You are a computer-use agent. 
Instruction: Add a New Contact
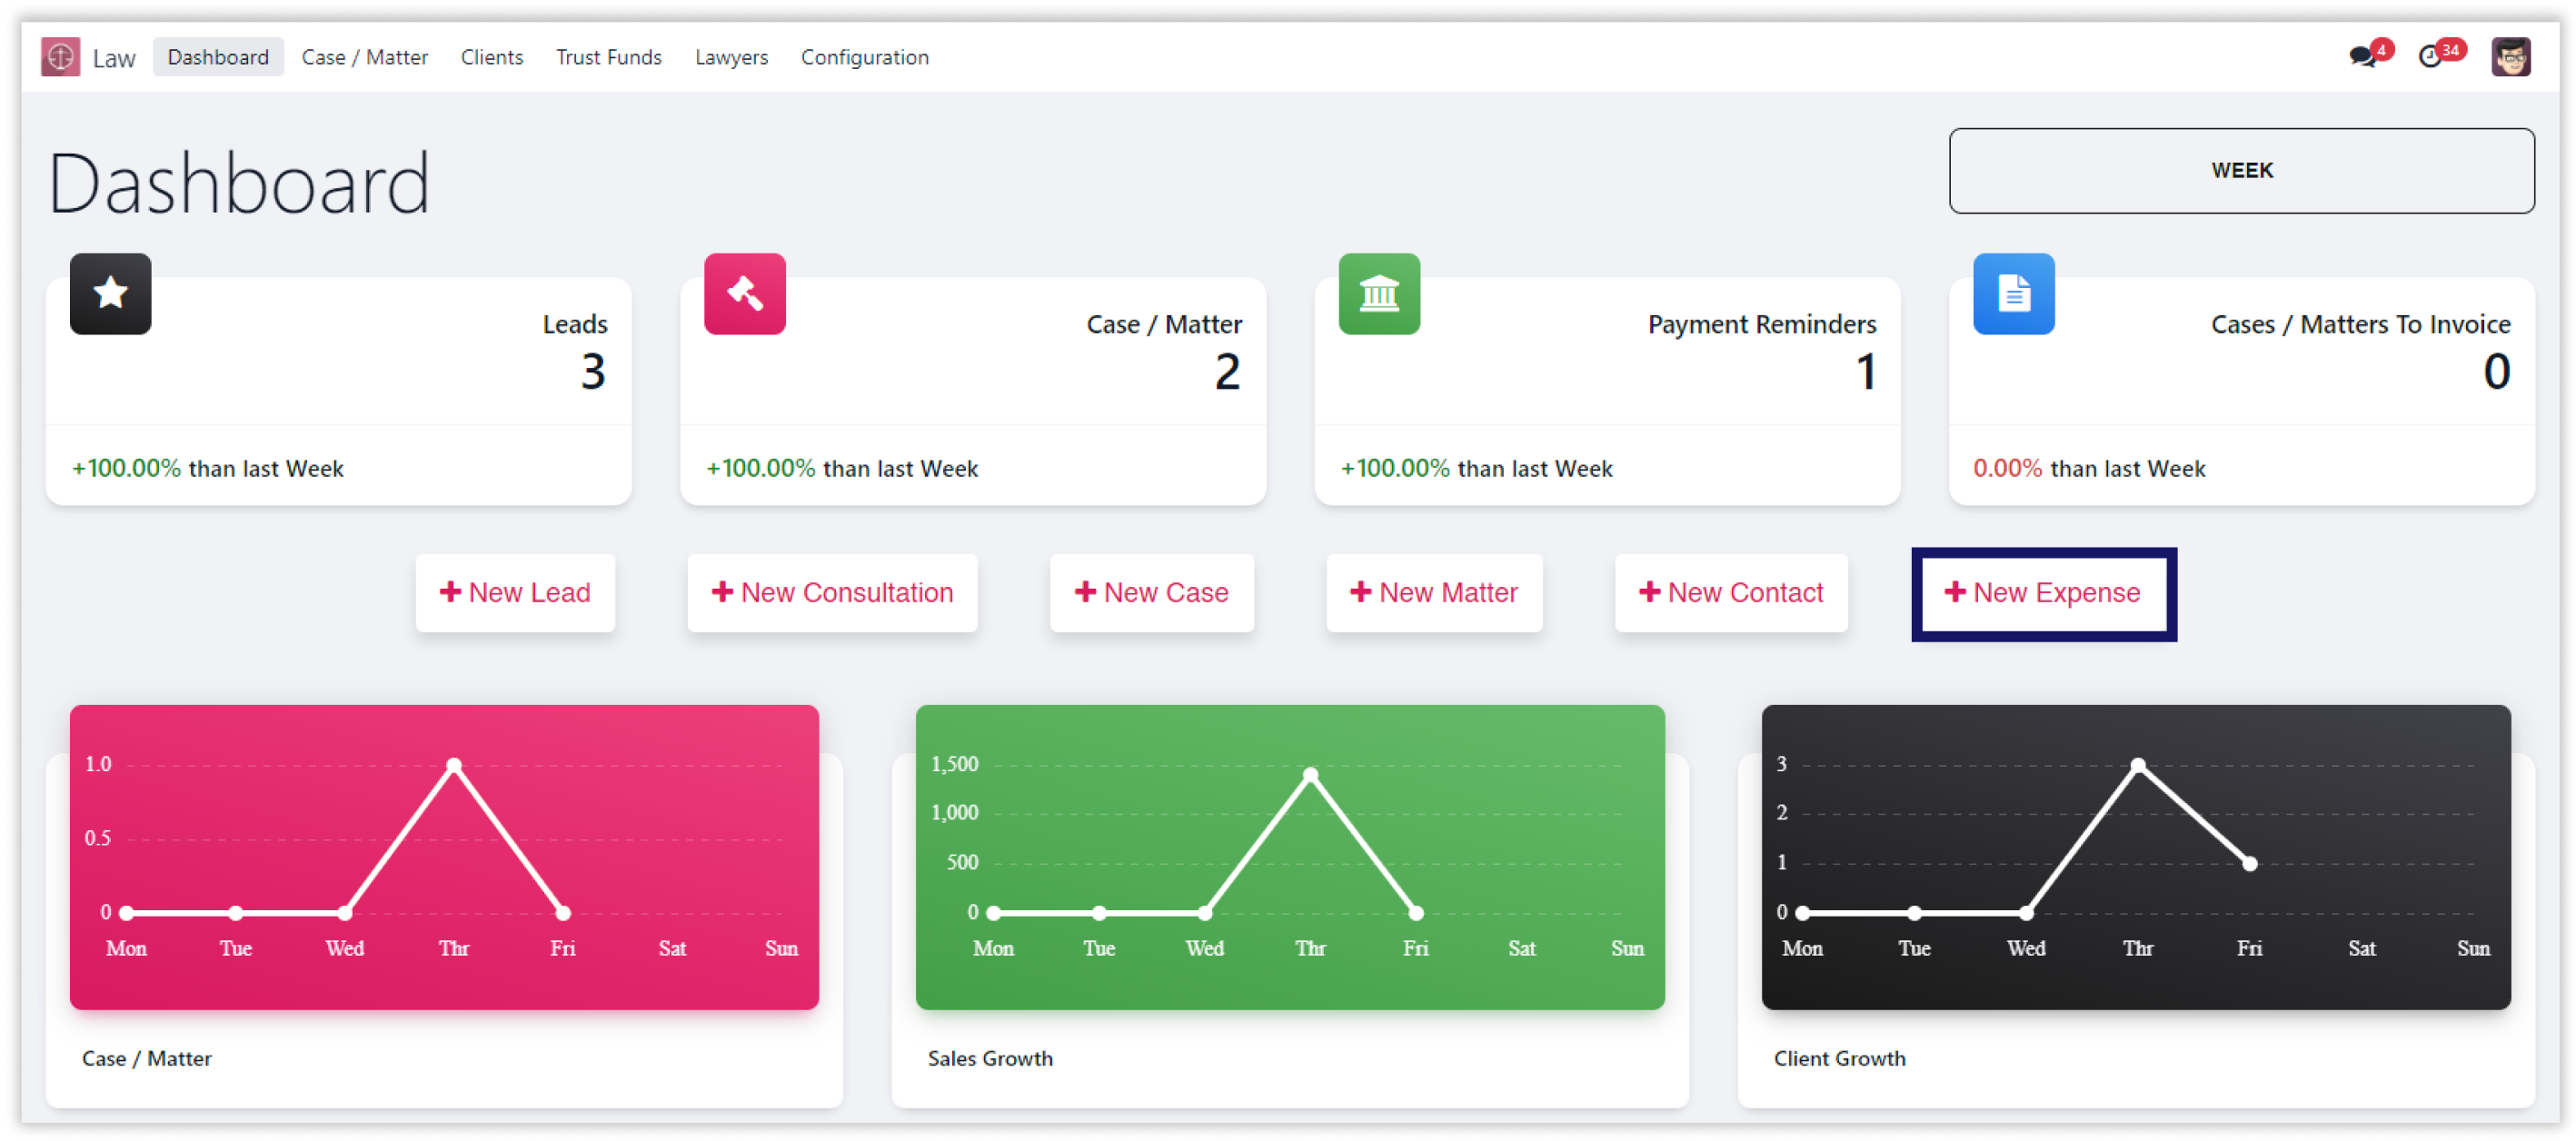click(x=1731, y=593)
